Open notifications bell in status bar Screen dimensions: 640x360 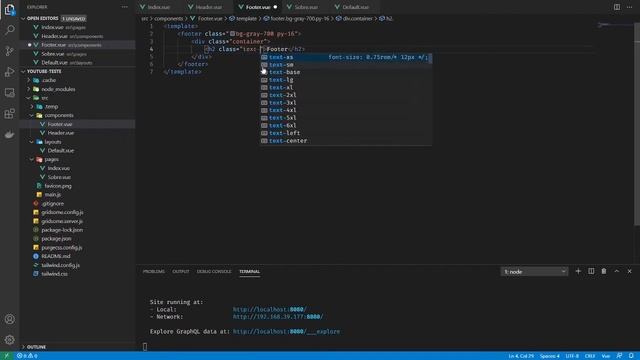tap(631, 356)
